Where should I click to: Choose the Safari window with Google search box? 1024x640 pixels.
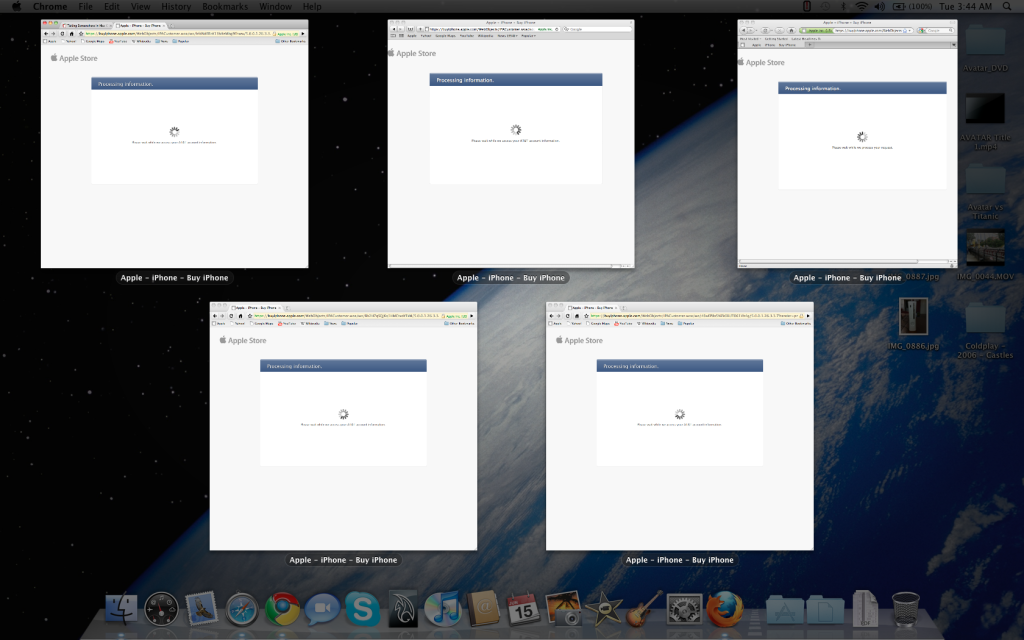coord(511,144)
